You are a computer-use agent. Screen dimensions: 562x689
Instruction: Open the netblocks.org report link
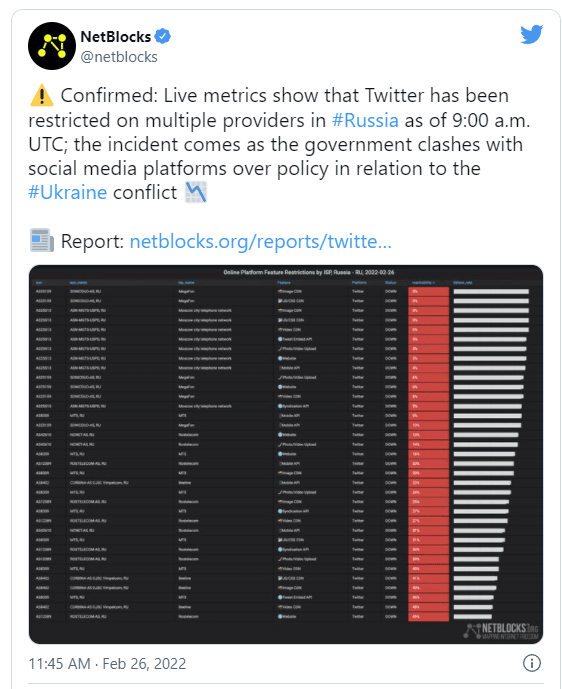[x=260, y=241]
